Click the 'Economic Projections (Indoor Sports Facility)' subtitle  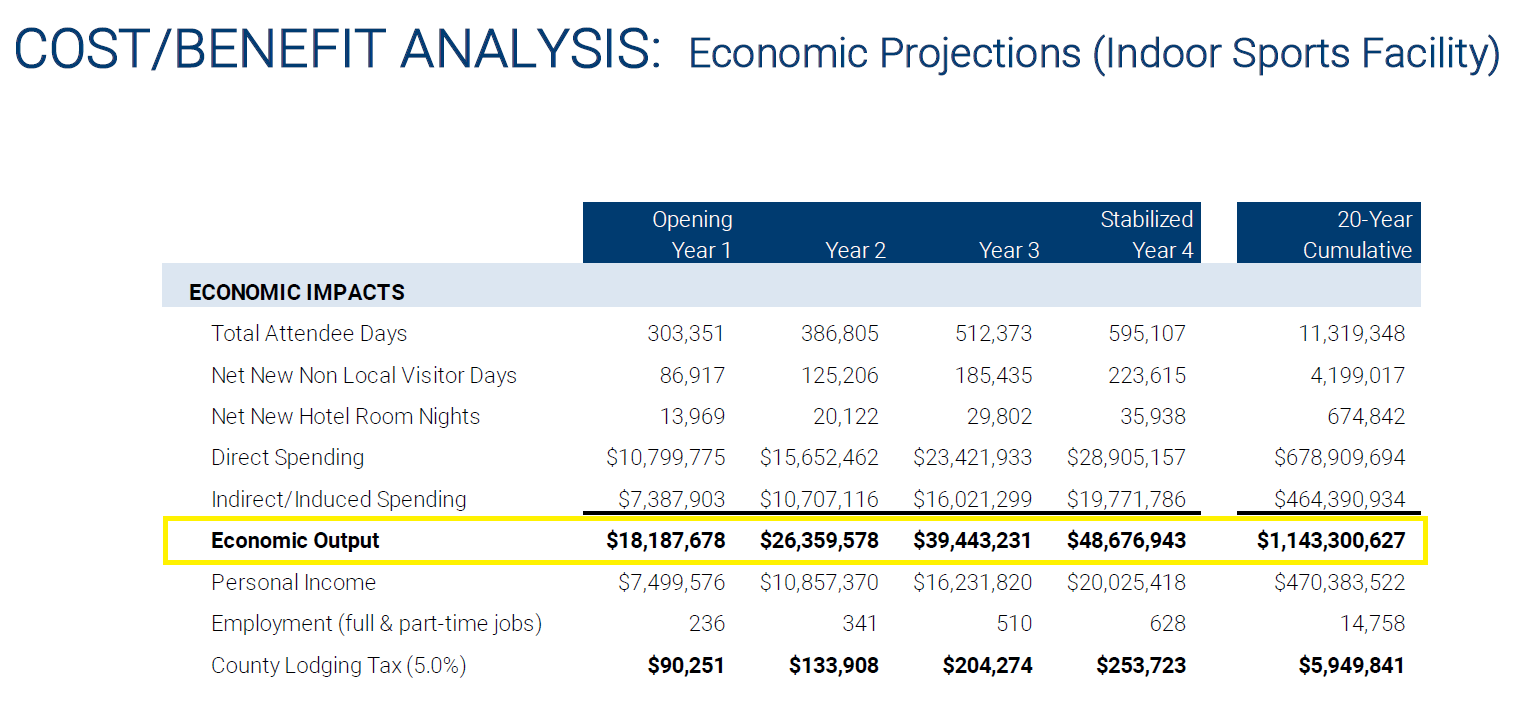tap(1095, 54)
